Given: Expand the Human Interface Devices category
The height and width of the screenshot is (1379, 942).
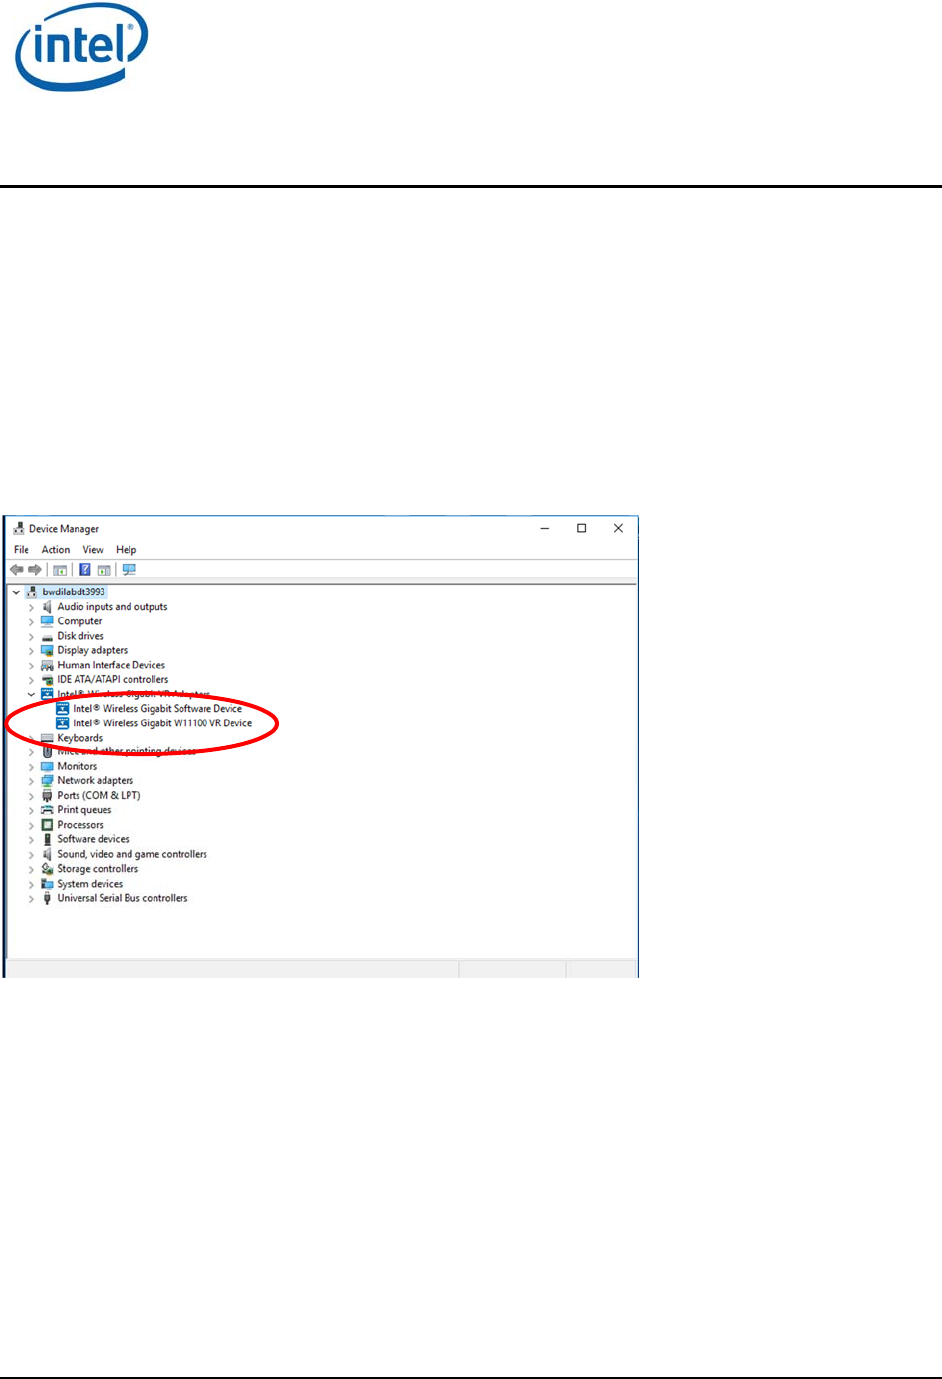Looking at the screenshot, I should click(x=31, y=666).
